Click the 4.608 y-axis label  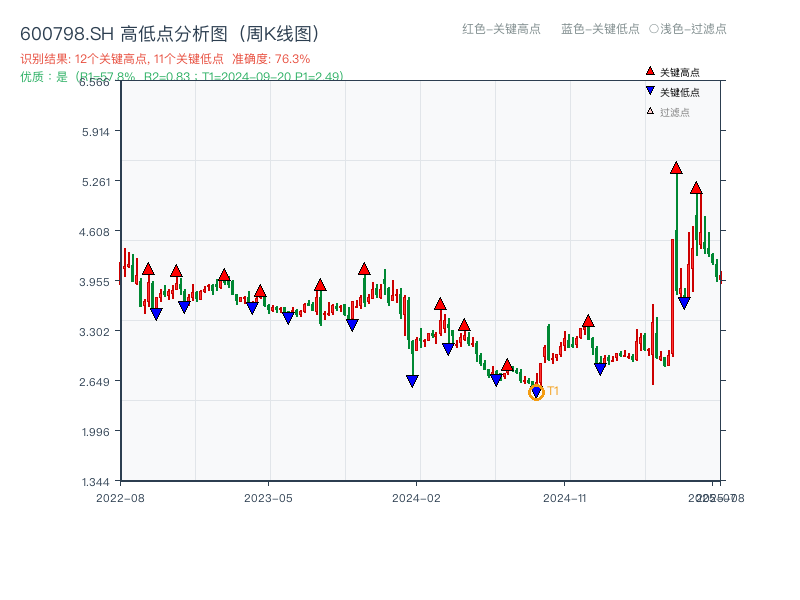point(94,232)
